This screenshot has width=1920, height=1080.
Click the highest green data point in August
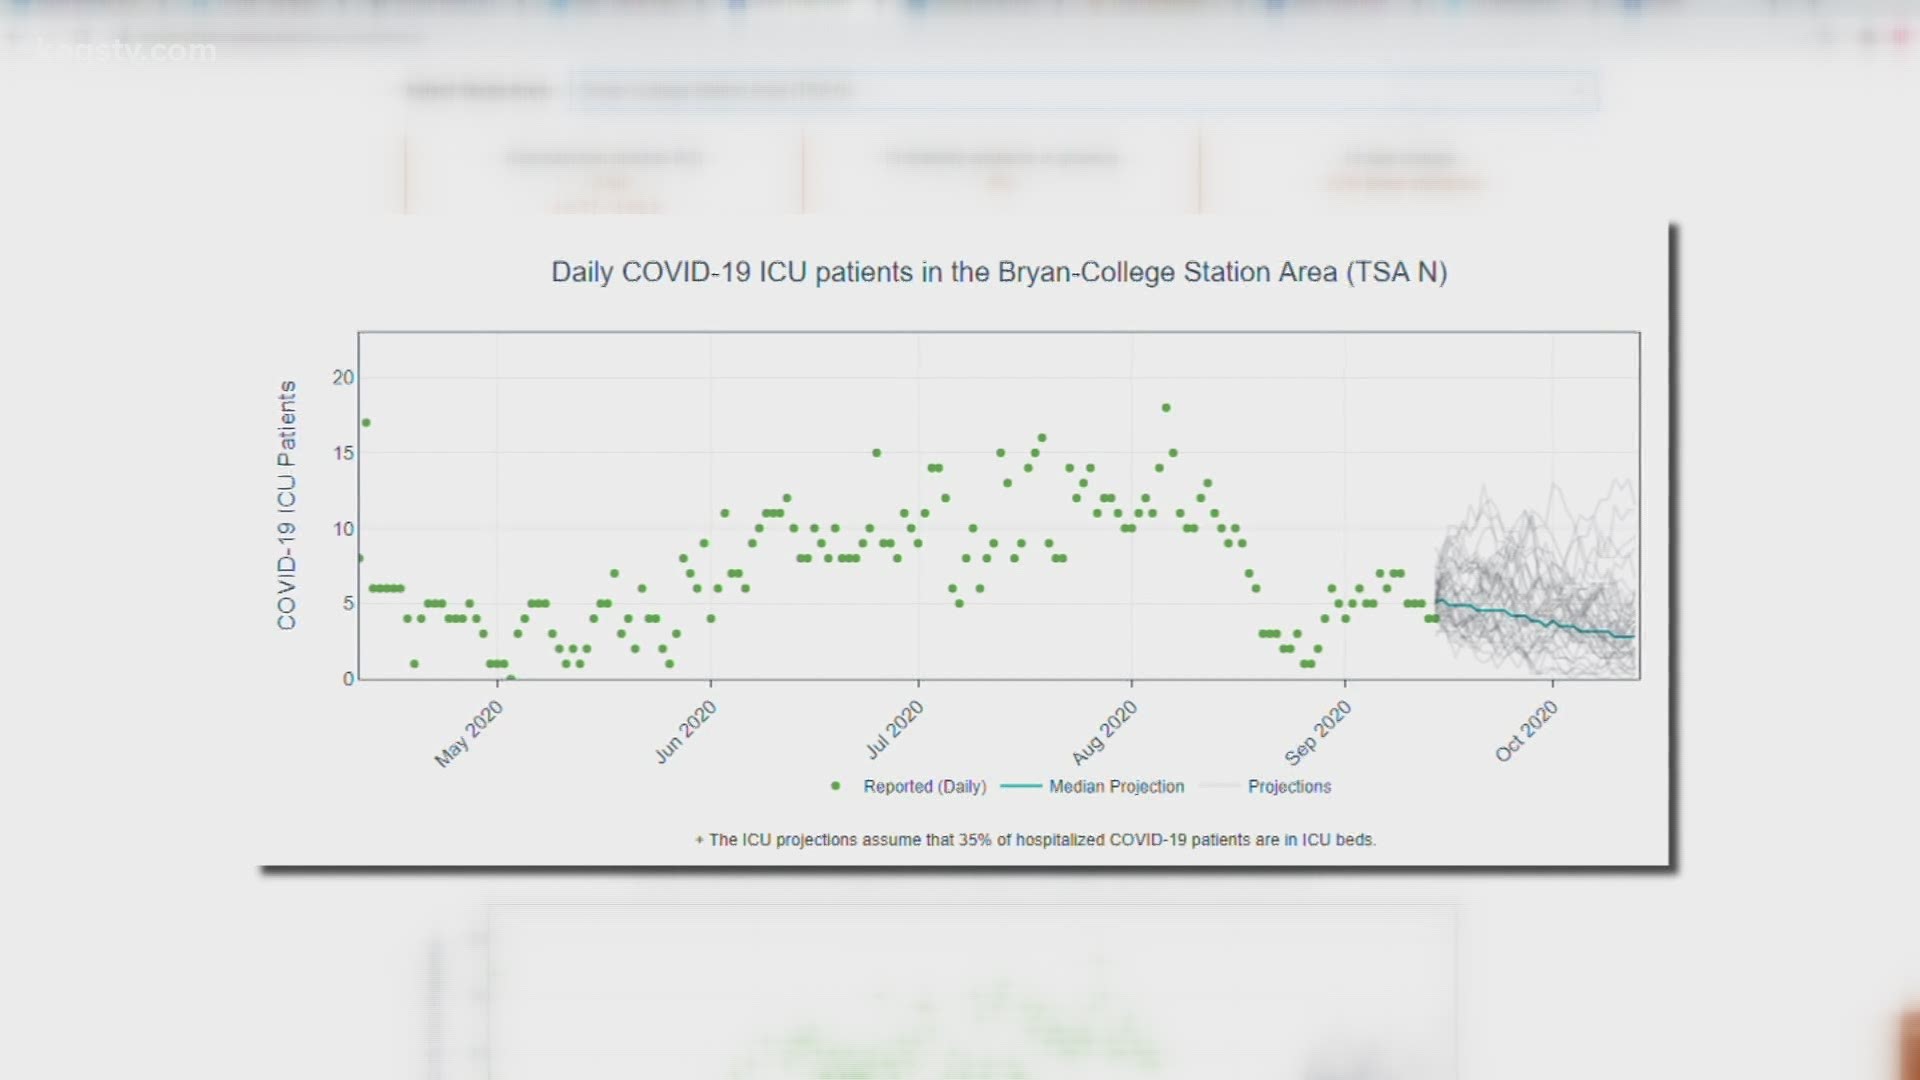(x=1166, y=408)
